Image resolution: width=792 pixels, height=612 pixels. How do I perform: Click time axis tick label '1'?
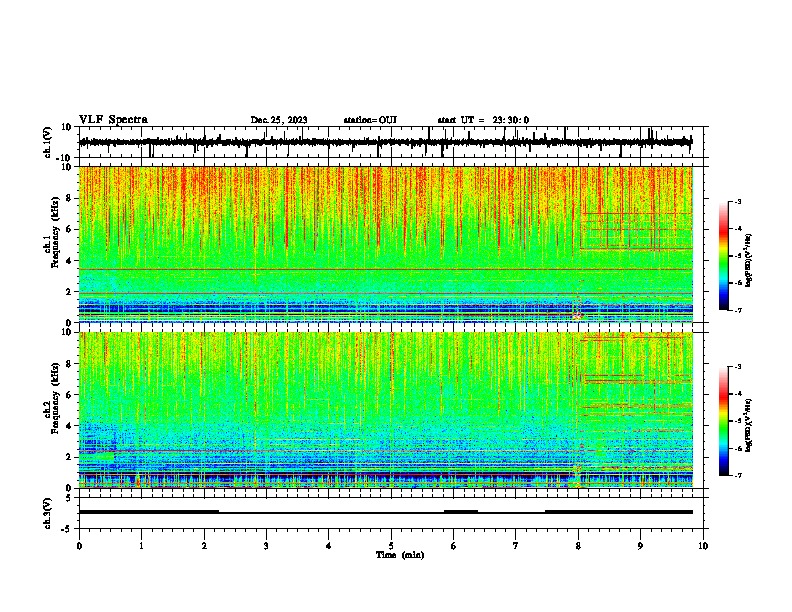141,546
